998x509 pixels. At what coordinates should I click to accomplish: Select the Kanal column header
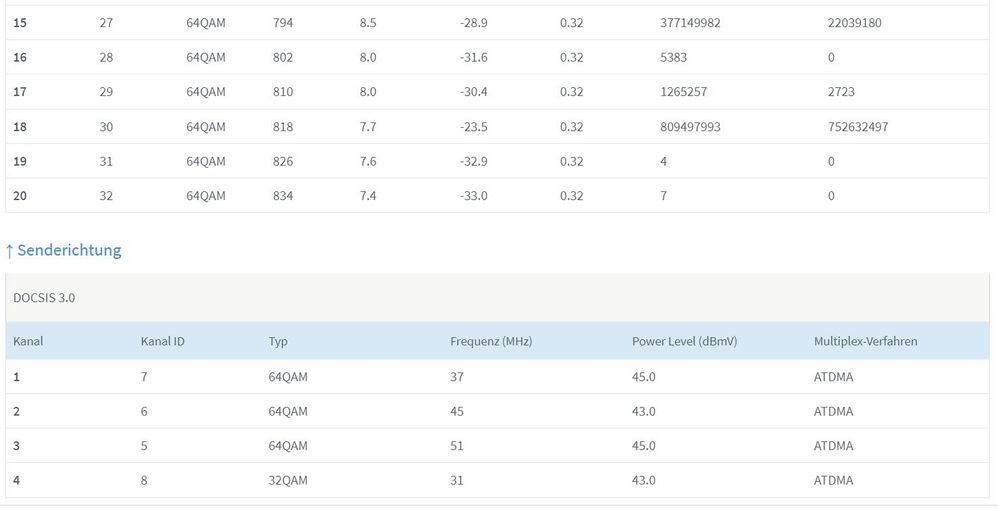28,341
